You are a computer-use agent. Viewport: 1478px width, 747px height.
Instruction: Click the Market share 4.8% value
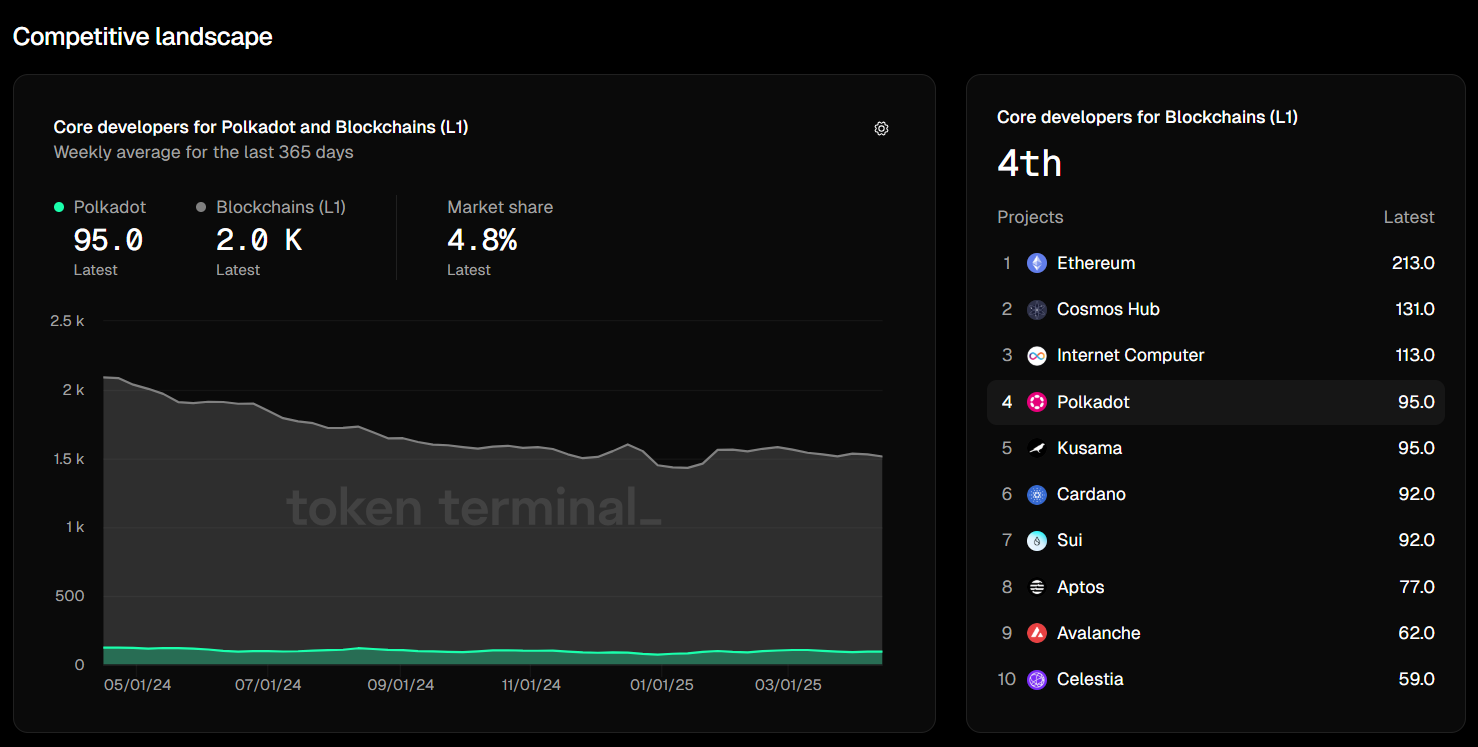[482, 240]
